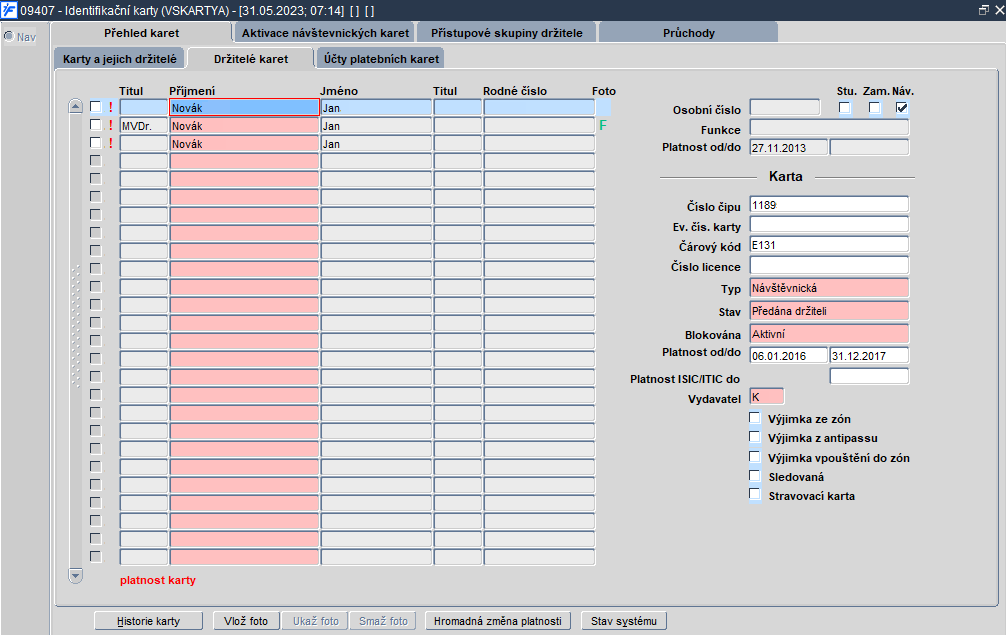Click Příjmení cell Novák in the third row
This screenshot has width=1006, height=635.
point(244,143)
